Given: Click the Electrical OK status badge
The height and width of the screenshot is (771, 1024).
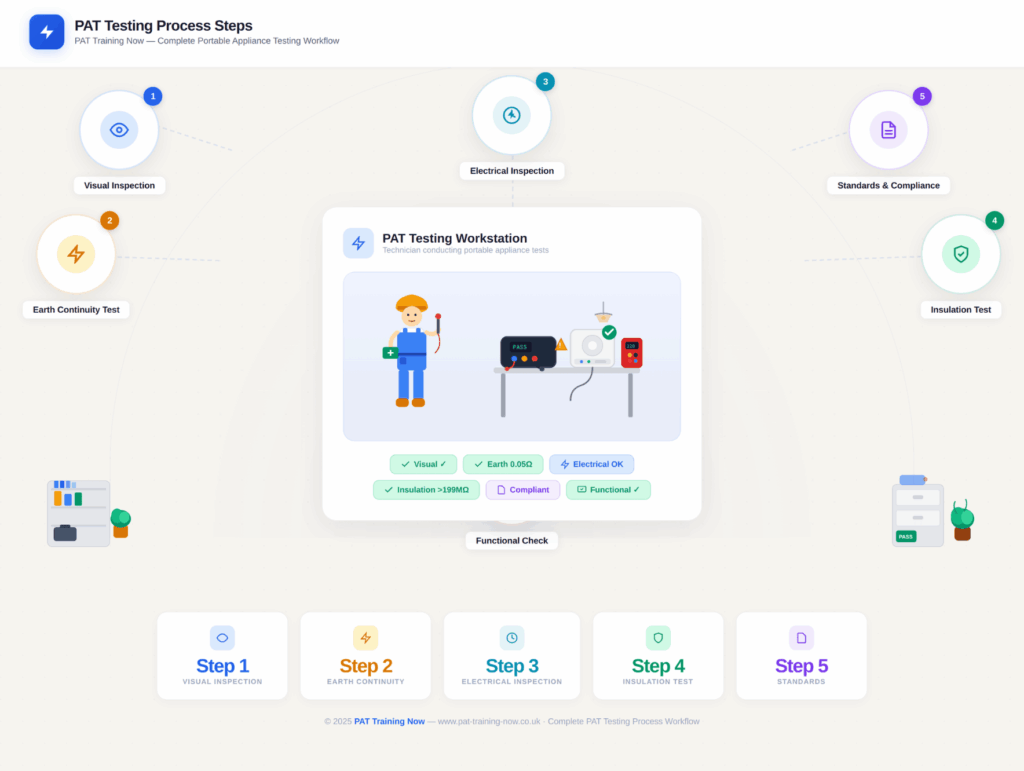Looking at the screenshot, I should click(x=591, y=464).
